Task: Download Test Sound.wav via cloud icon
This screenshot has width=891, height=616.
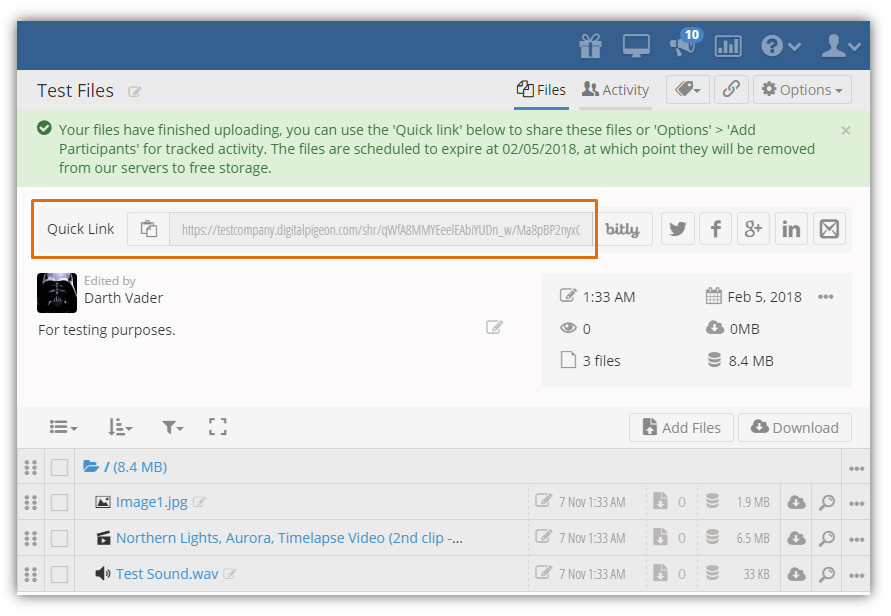Action: pyautogui.click(x=796, y=574)
